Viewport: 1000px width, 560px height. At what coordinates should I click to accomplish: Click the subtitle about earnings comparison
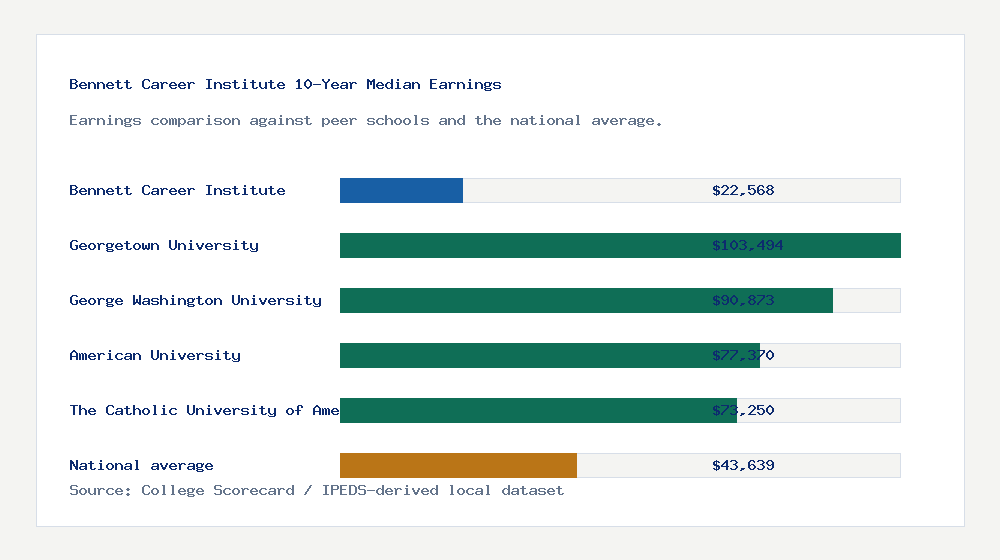[x=365, y=121]
